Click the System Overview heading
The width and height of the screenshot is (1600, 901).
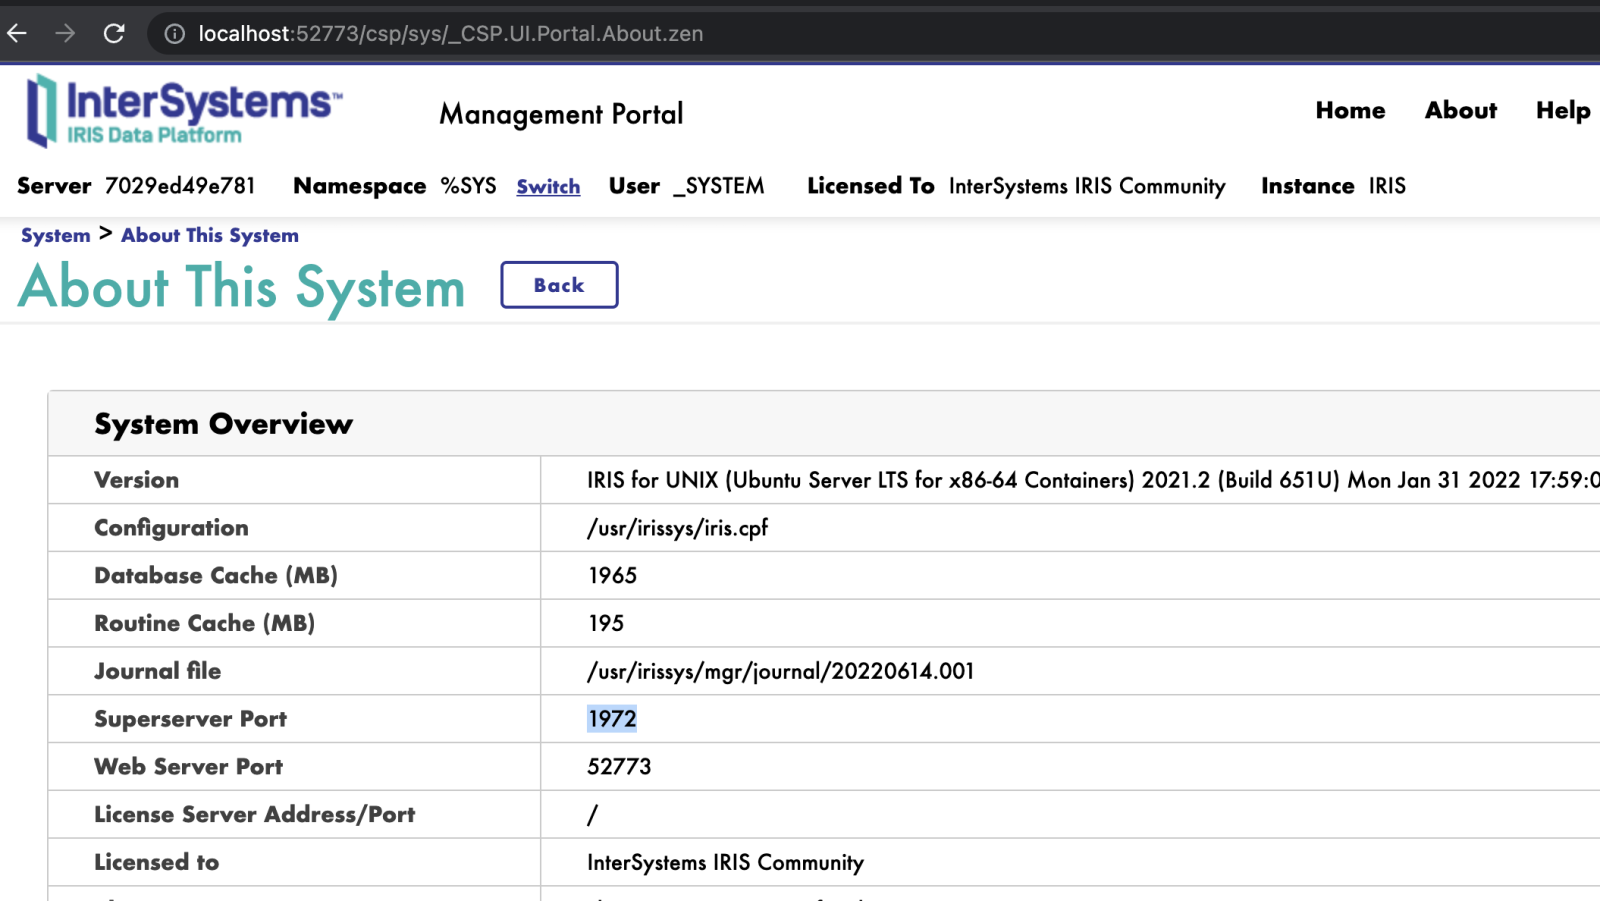pyautogui.click(x=224, y=424)
